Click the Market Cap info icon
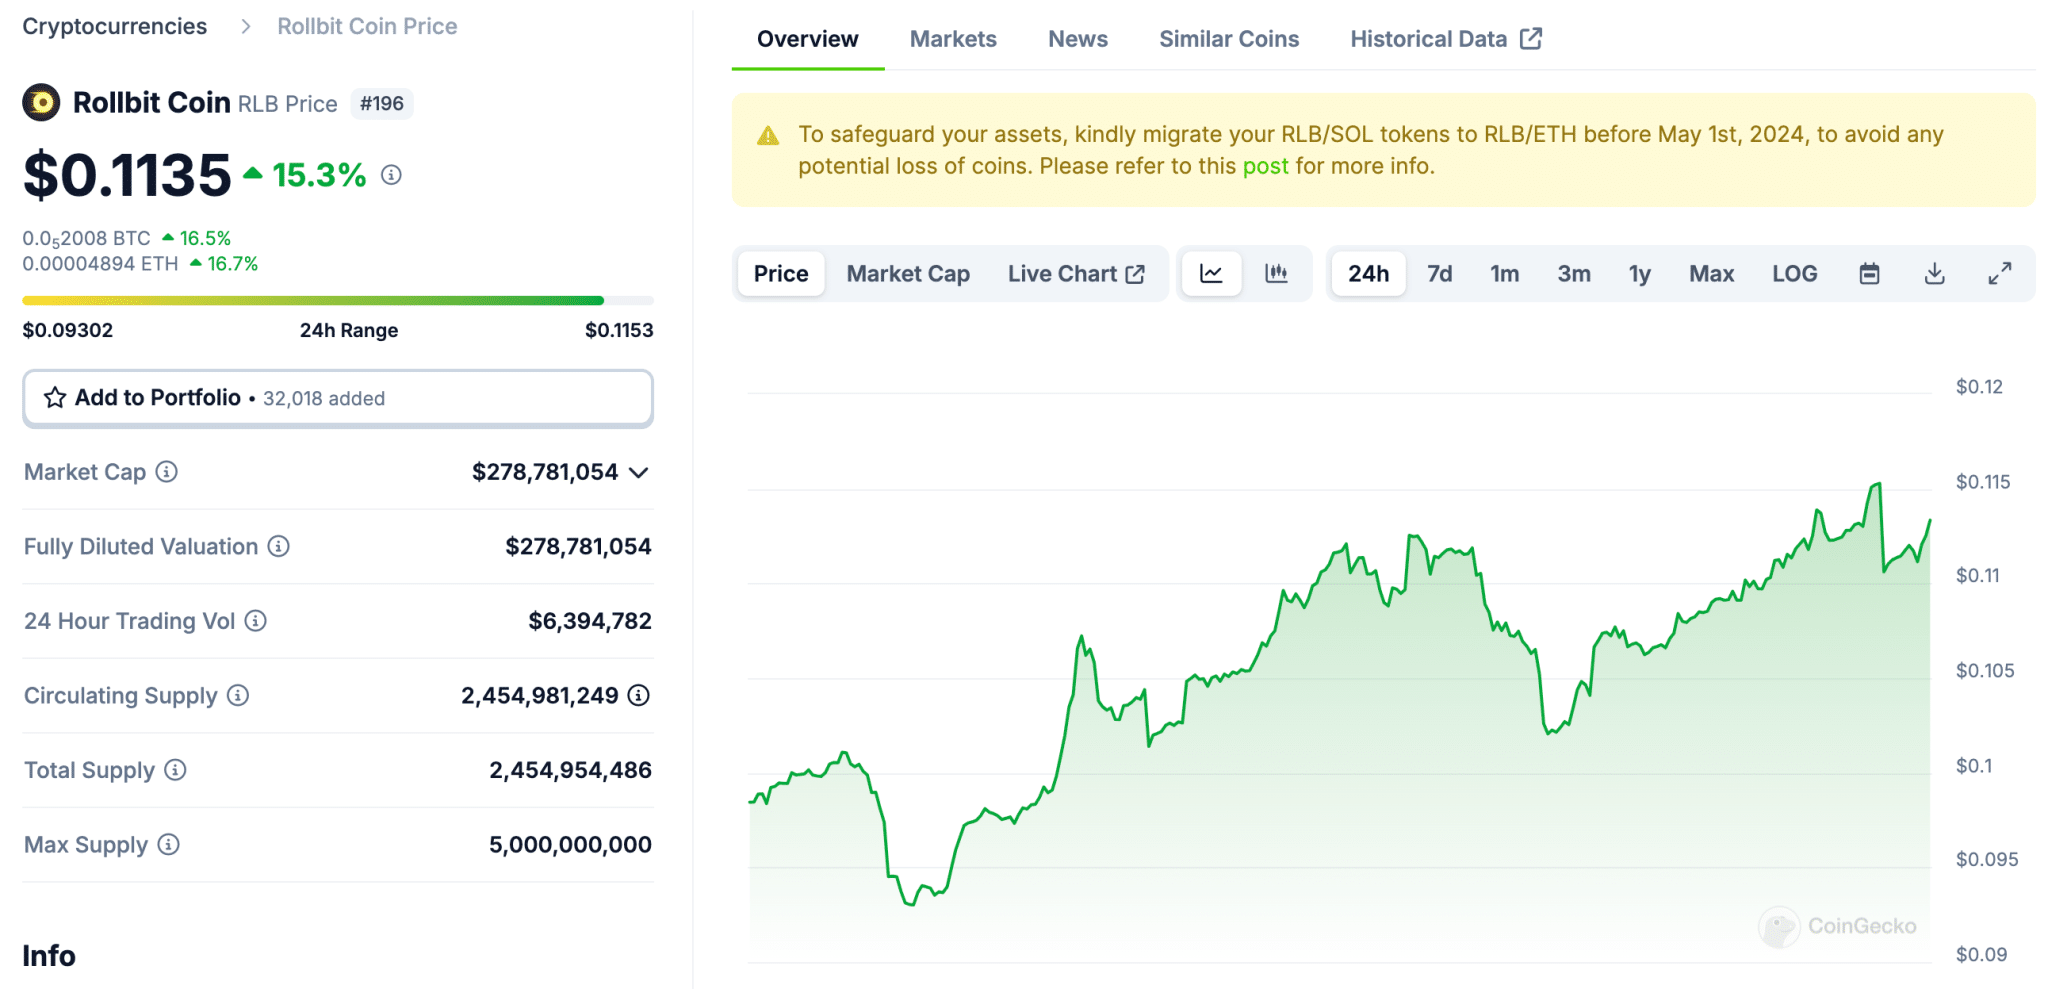 click(x=167, y=472)
